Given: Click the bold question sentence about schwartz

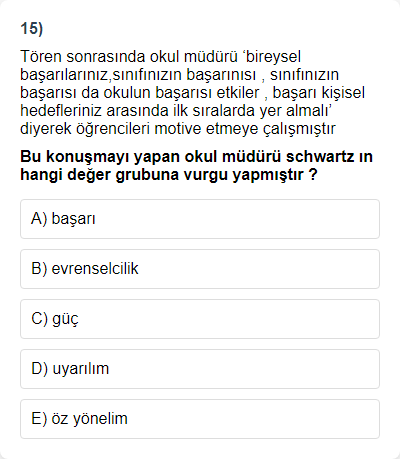Looking at the screenshot, I should 196,166.
